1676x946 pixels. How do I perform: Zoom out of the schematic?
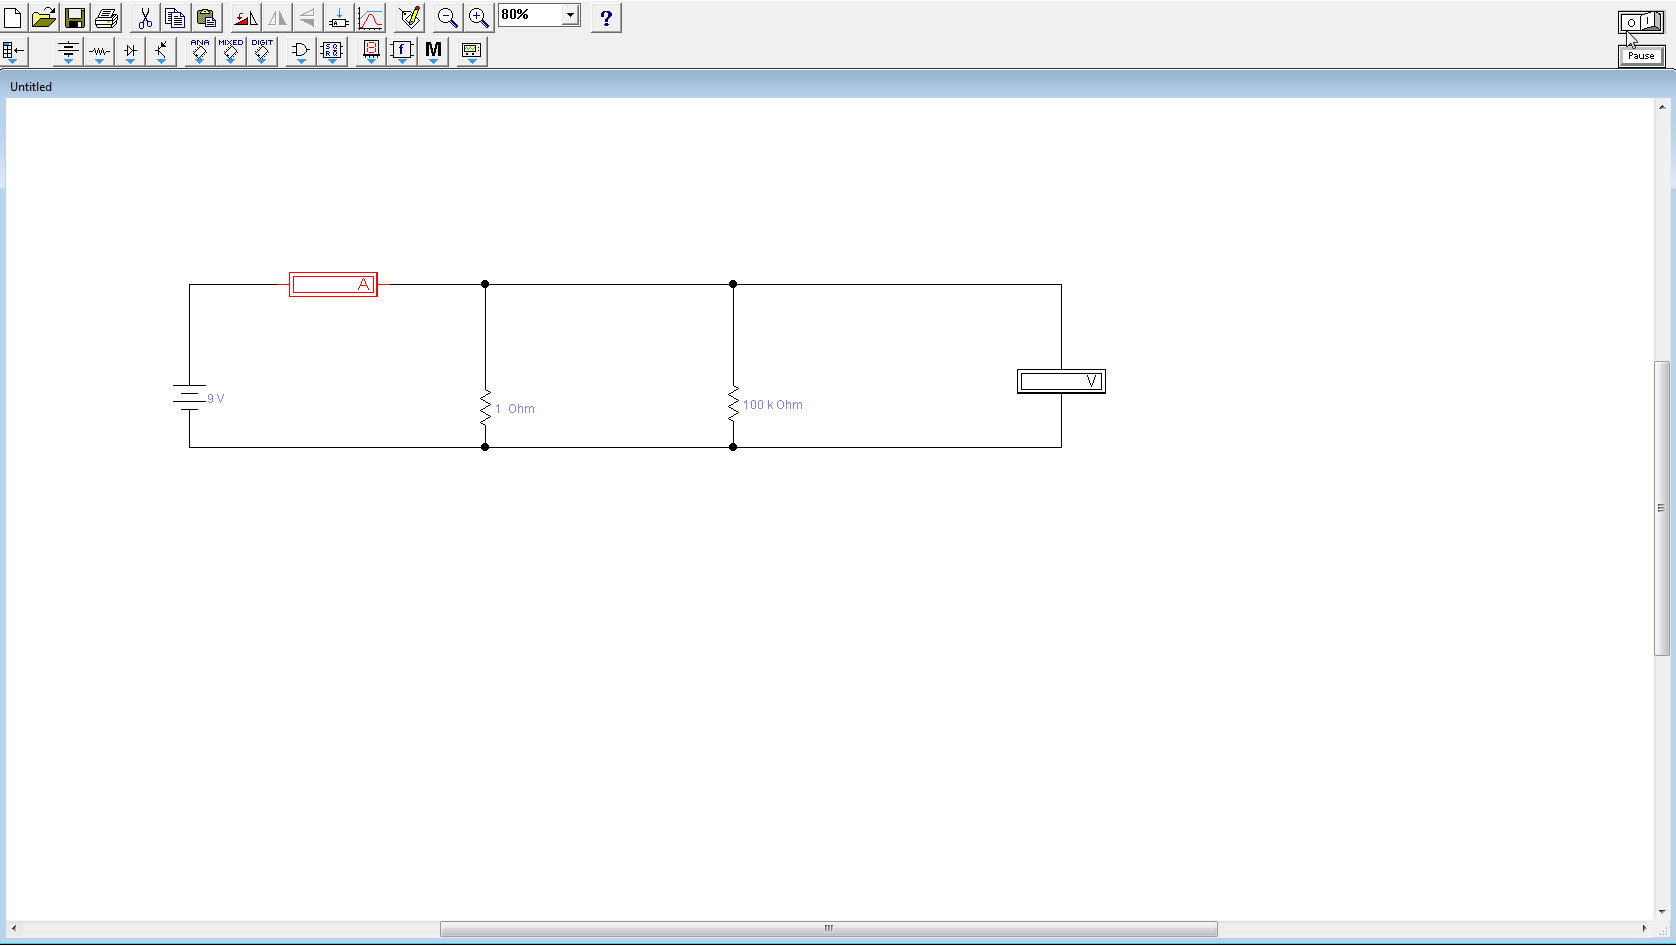click(448, 18)
